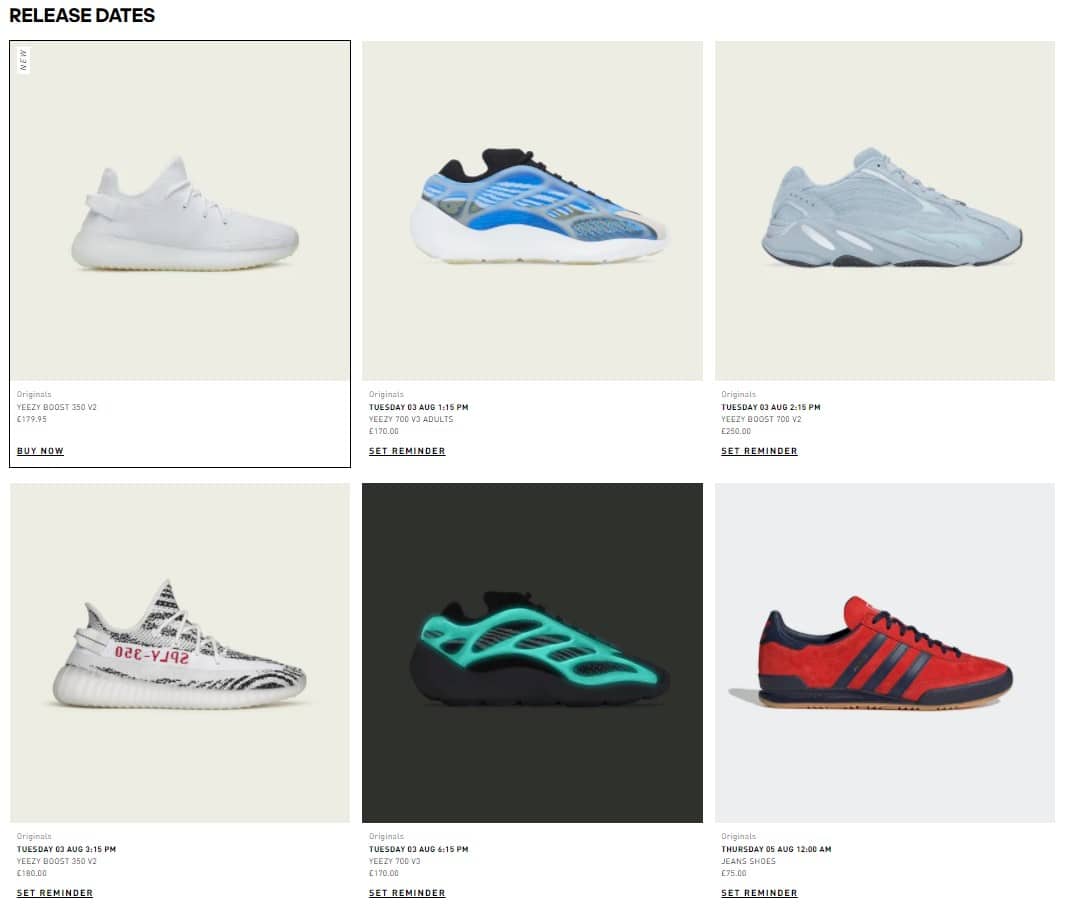This screenshot has height=916, width=1069.
Task: Select the grey Yeezy Boost 700 V2 image
Action: (885, 211)
